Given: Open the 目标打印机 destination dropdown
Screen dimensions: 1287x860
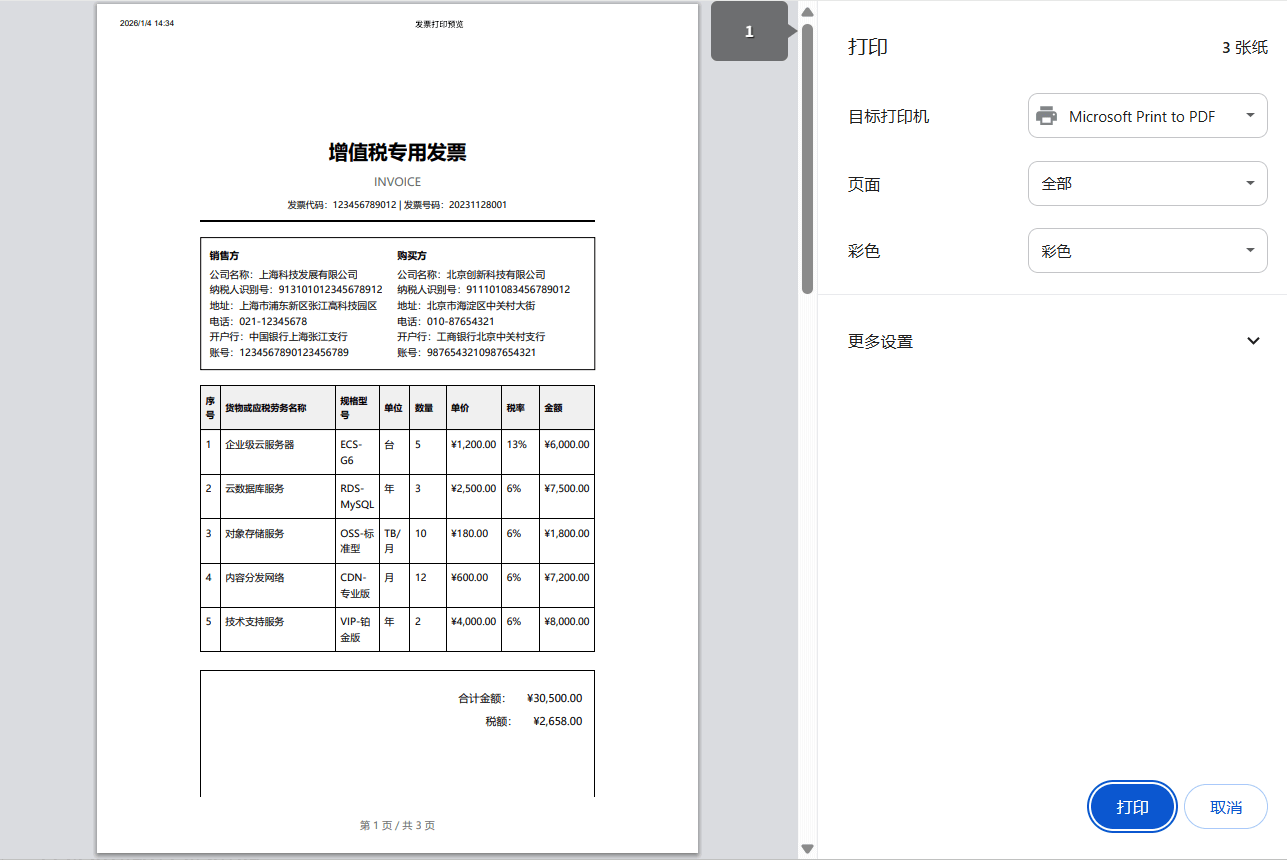Looking at the screenshot, I should tap(1147, 116).
